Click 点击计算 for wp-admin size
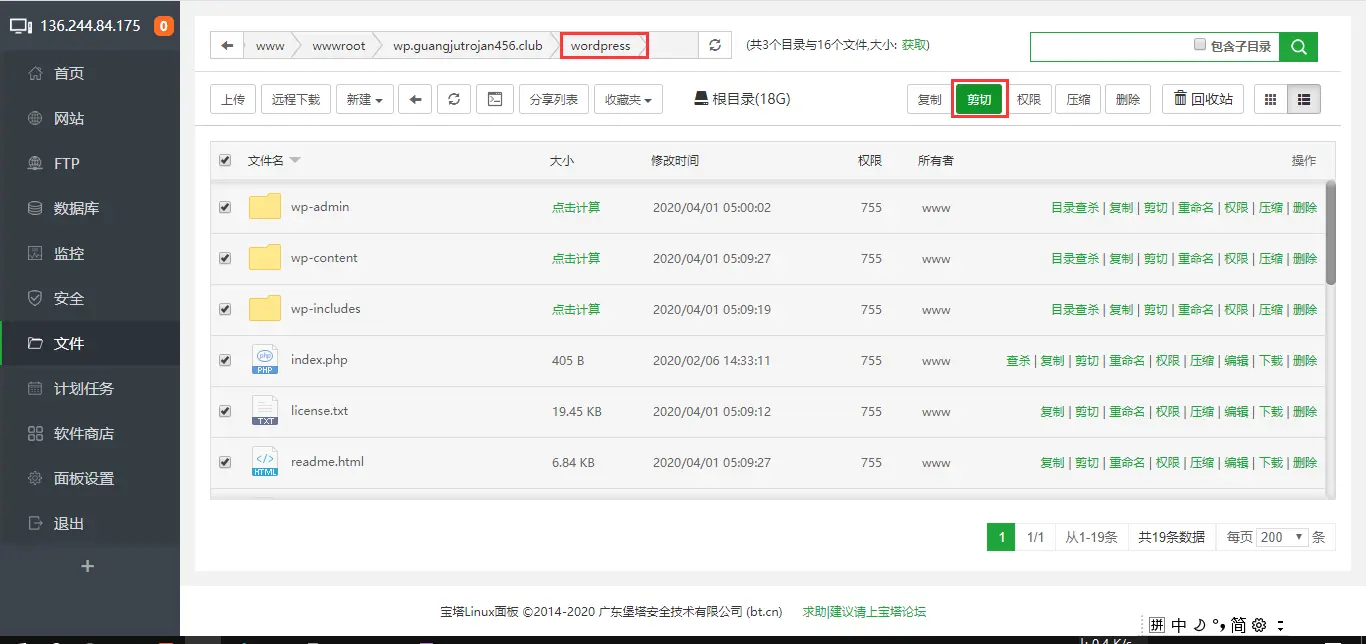This screenshot has height=644, width=1366. click(576, 207)
